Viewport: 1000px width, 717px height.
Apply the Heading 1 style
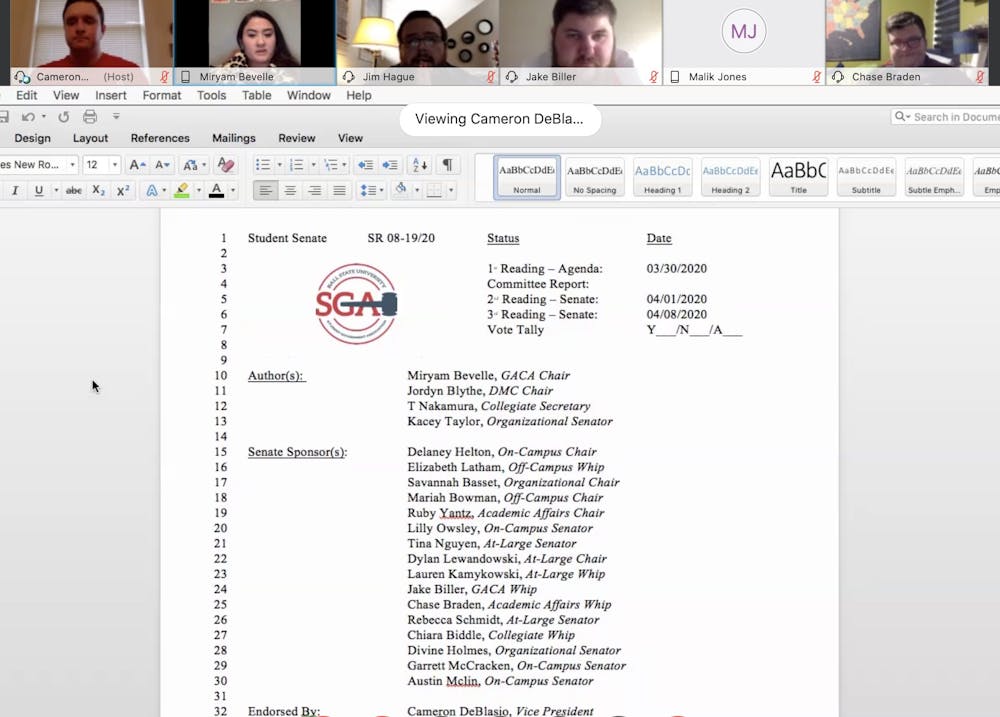click(x=662, y=177)
